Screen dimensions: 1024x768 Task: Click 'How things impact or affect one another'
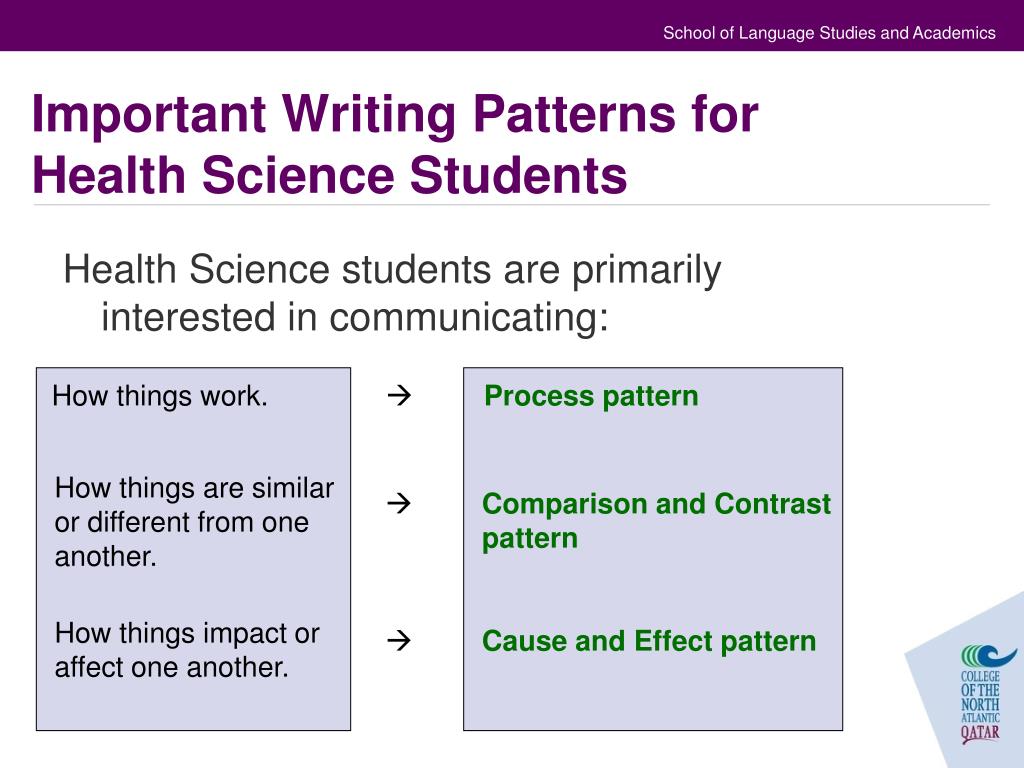[x=187, y=650]
